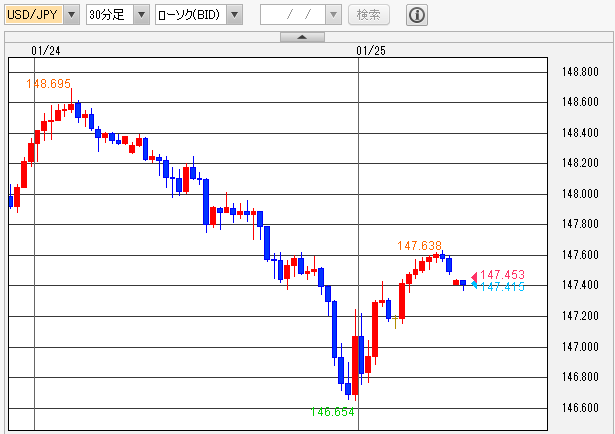The image size is (615, 434).
Task: Click the cyan 147.415 price marker
Action: [x=498, y=287]
